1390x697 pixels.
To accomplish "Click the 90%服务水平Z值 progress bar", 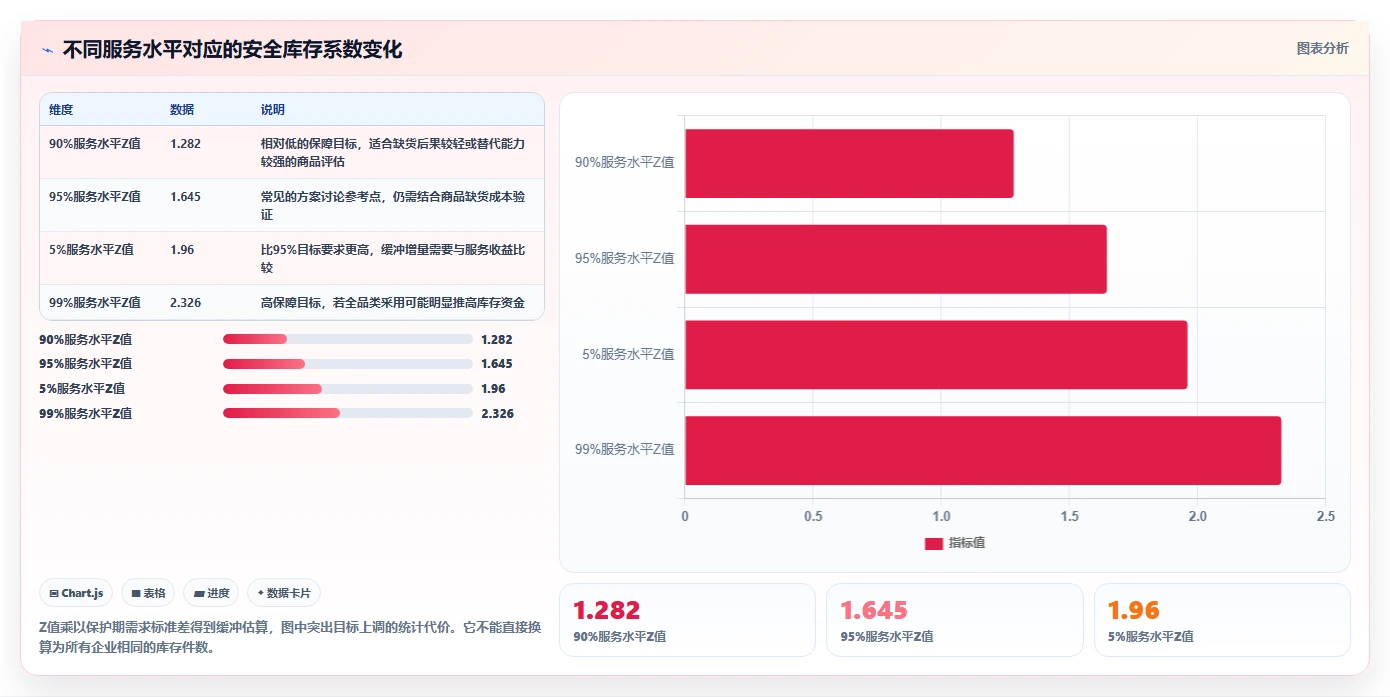I will [348, 340].
